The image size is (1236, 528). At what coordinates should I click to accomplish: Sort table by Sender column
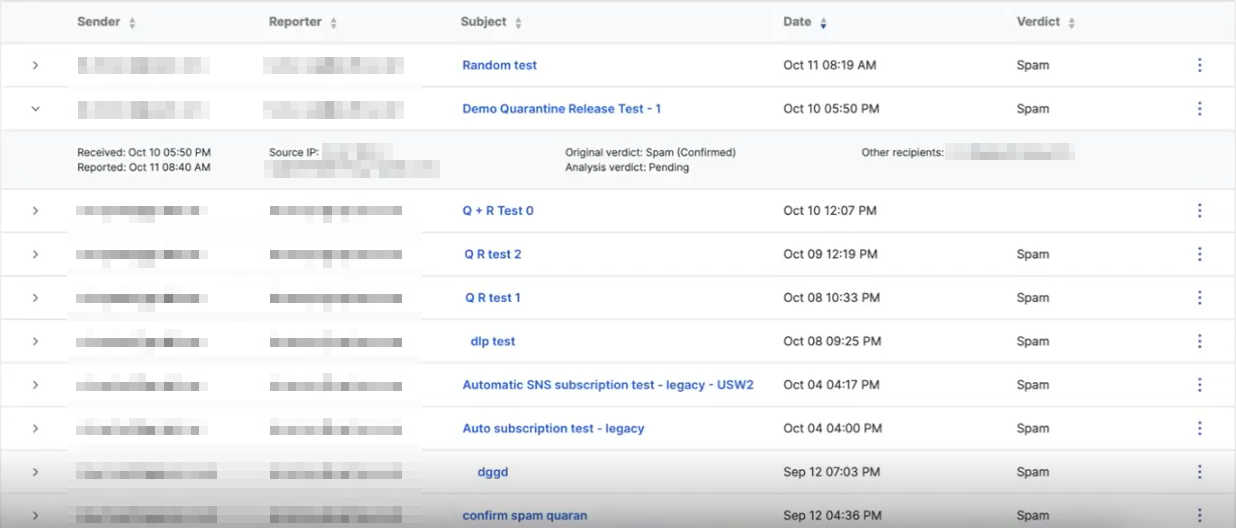132,23
